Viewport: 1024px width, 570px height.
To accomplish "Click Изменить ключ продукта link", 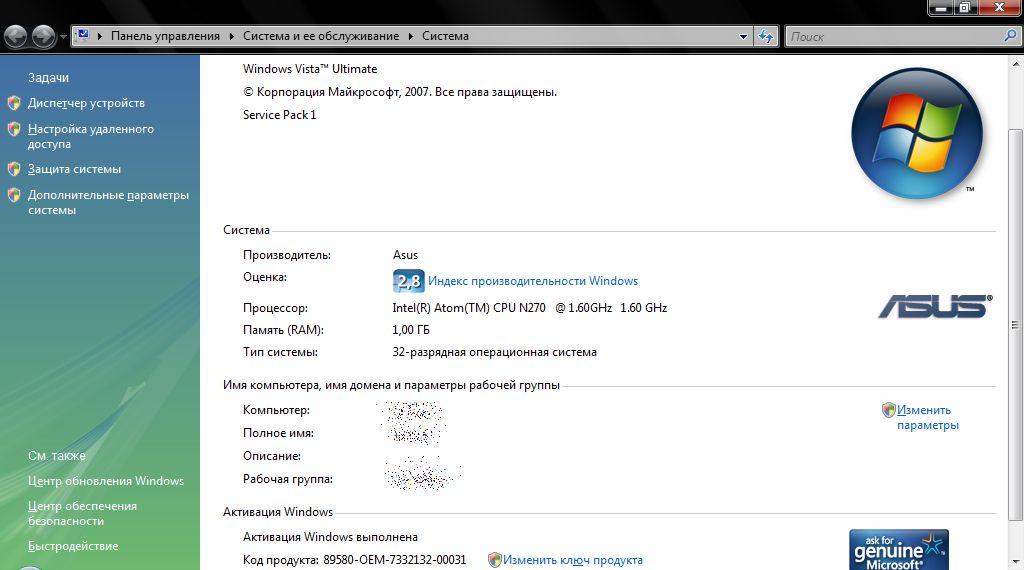I will 573,560.
